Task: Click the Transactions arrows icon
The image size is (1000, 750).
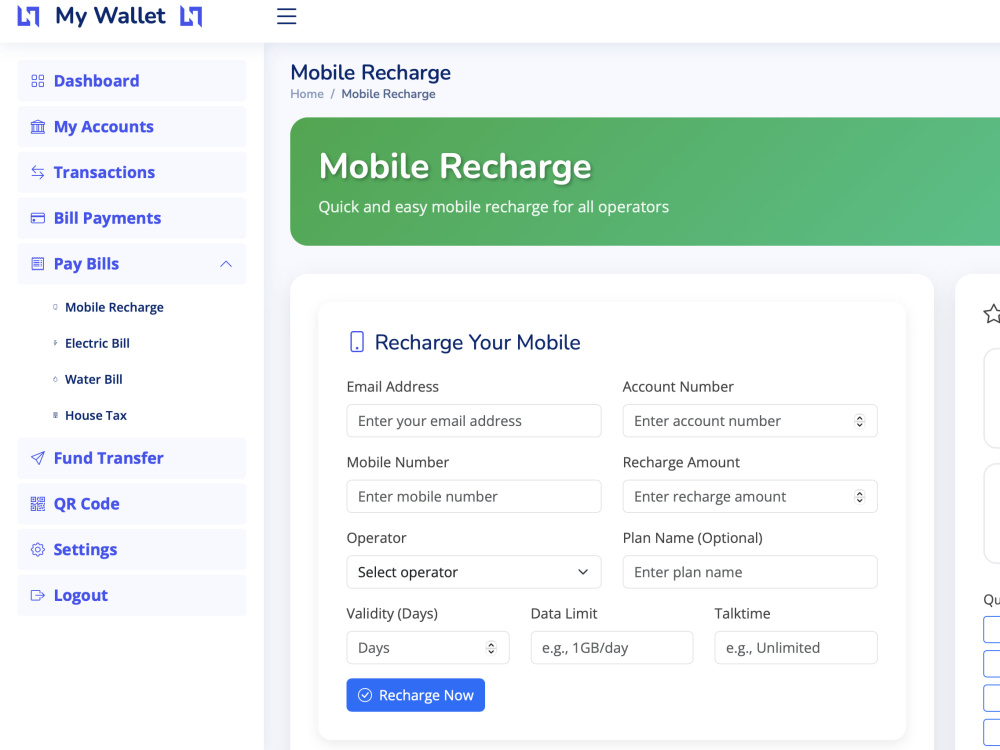Action: pos(38,172)
